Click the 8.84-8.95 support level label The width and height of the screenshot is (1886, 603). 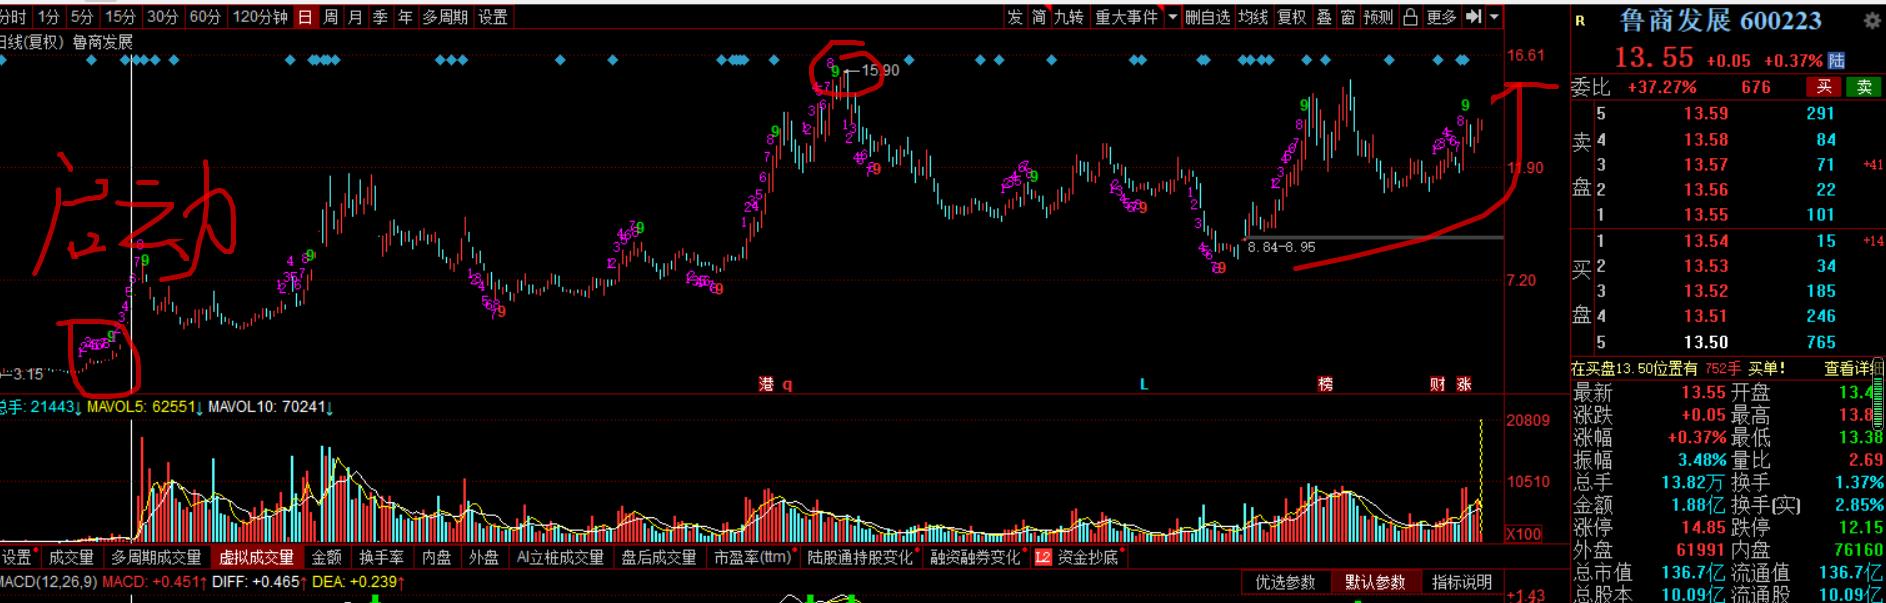[1281, 247]
